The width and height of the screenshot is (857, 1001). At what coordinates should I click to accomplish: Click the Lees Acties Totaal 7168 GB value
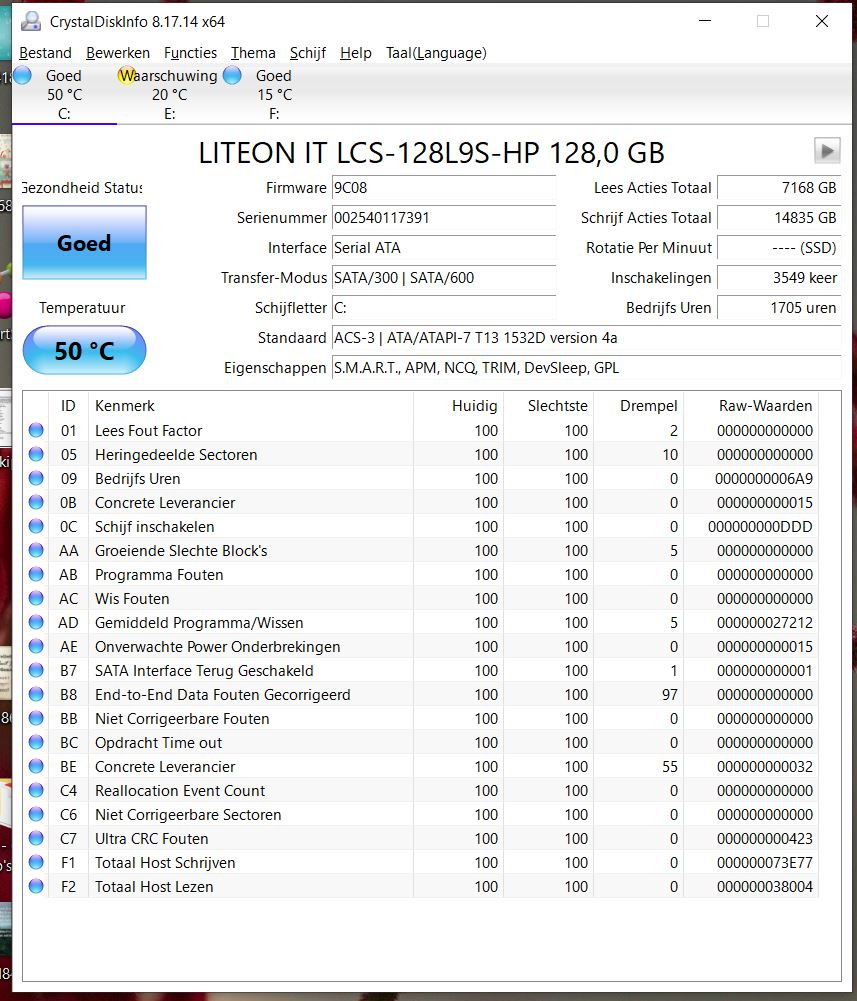(x=779, y=188)
